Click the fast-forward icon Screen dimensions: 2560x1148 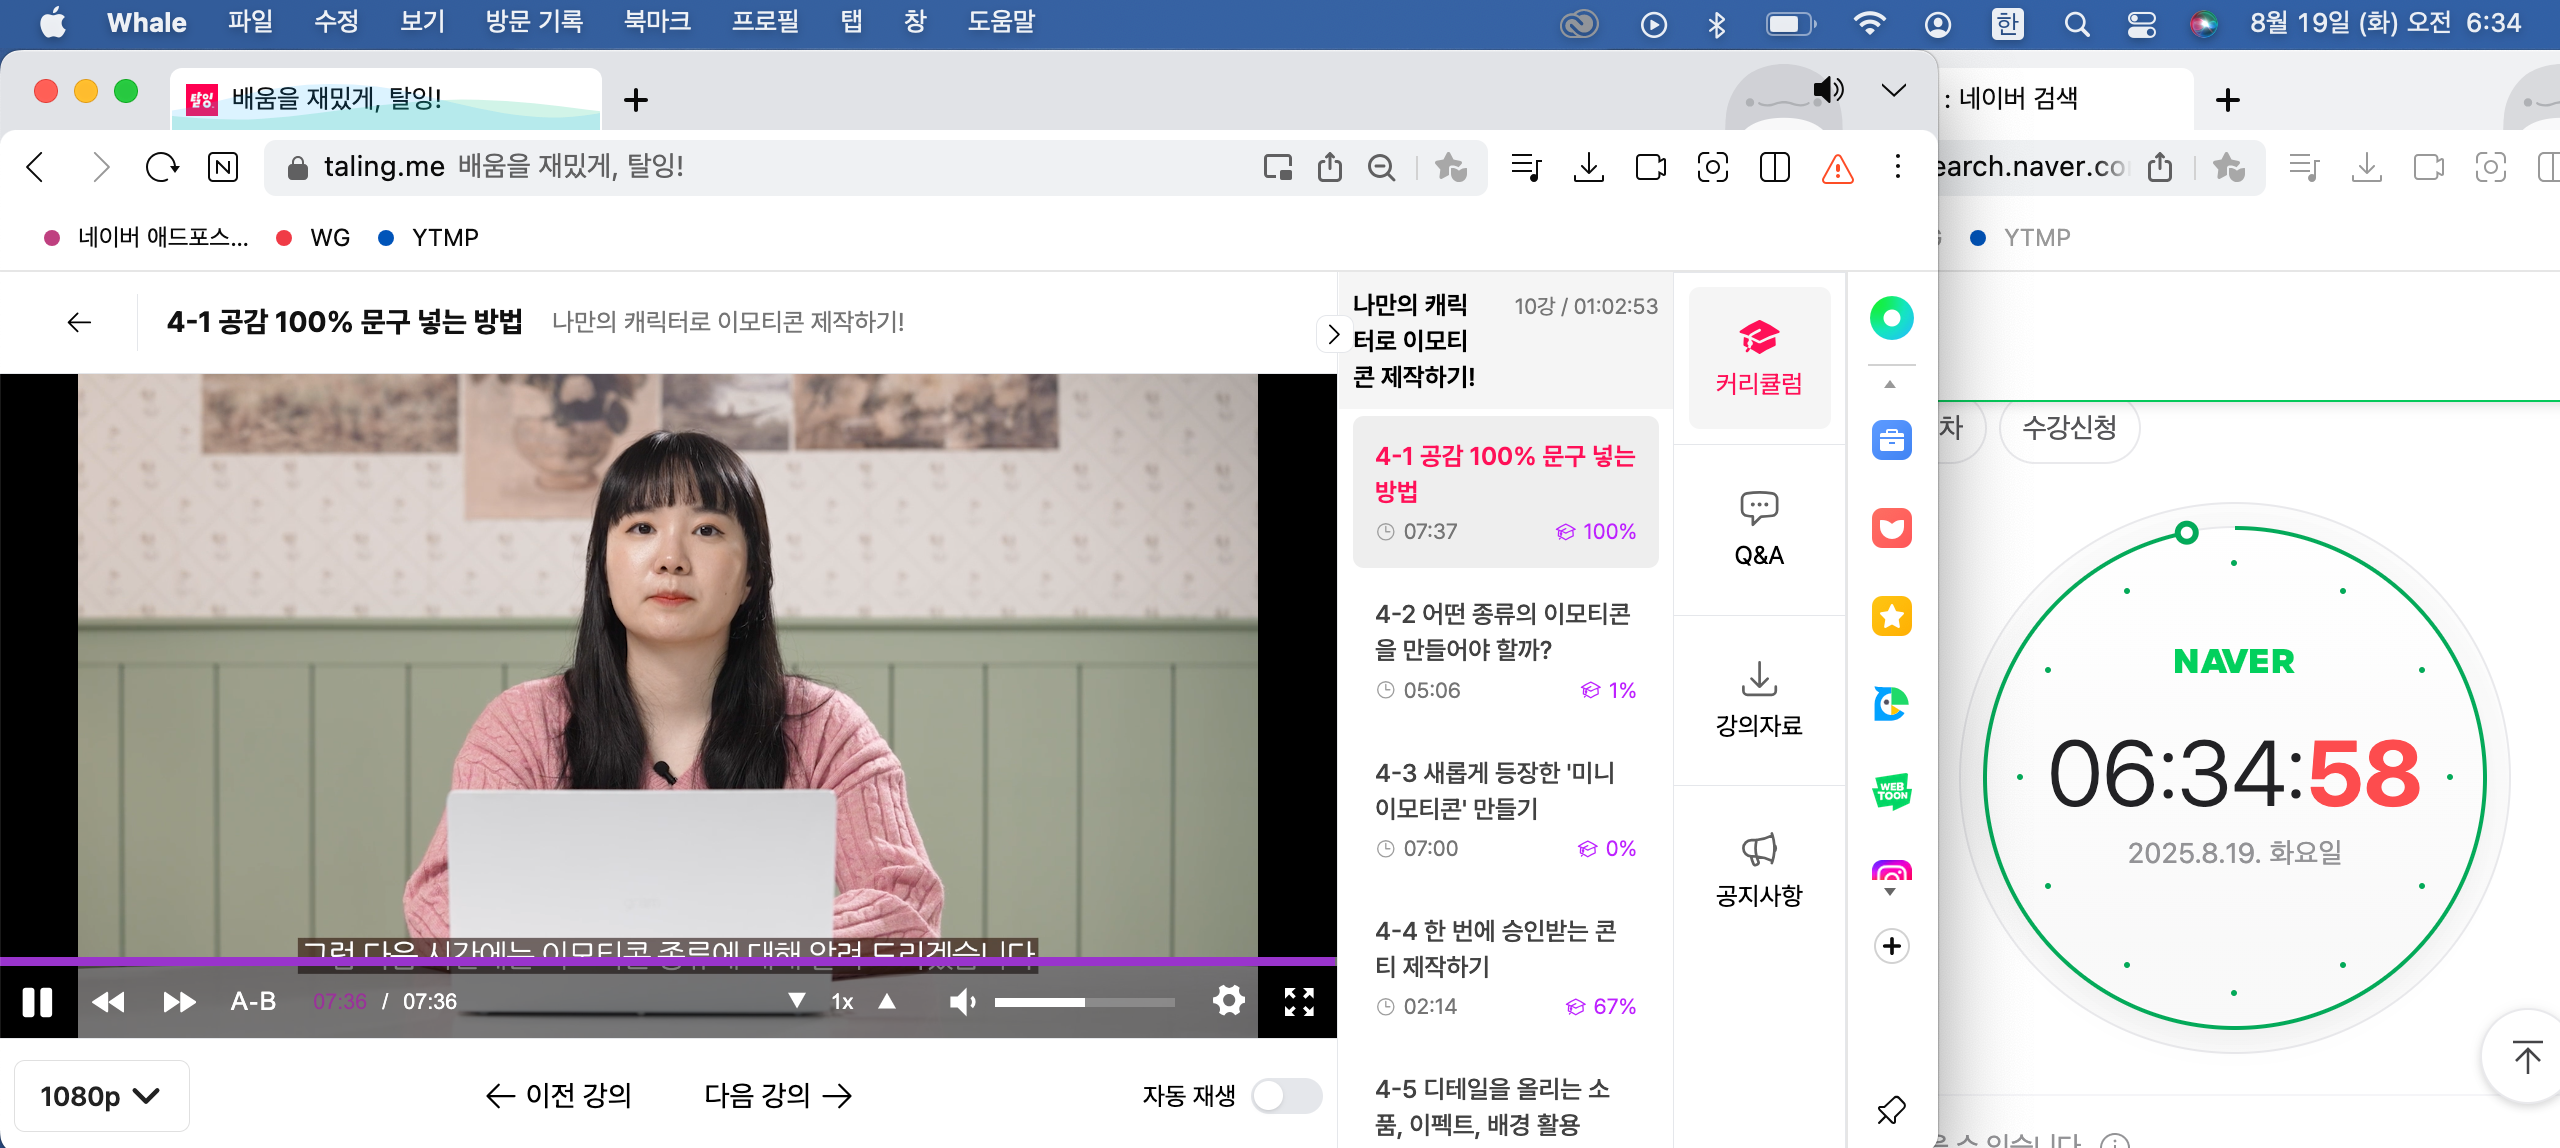click(x=179, y=1001)
